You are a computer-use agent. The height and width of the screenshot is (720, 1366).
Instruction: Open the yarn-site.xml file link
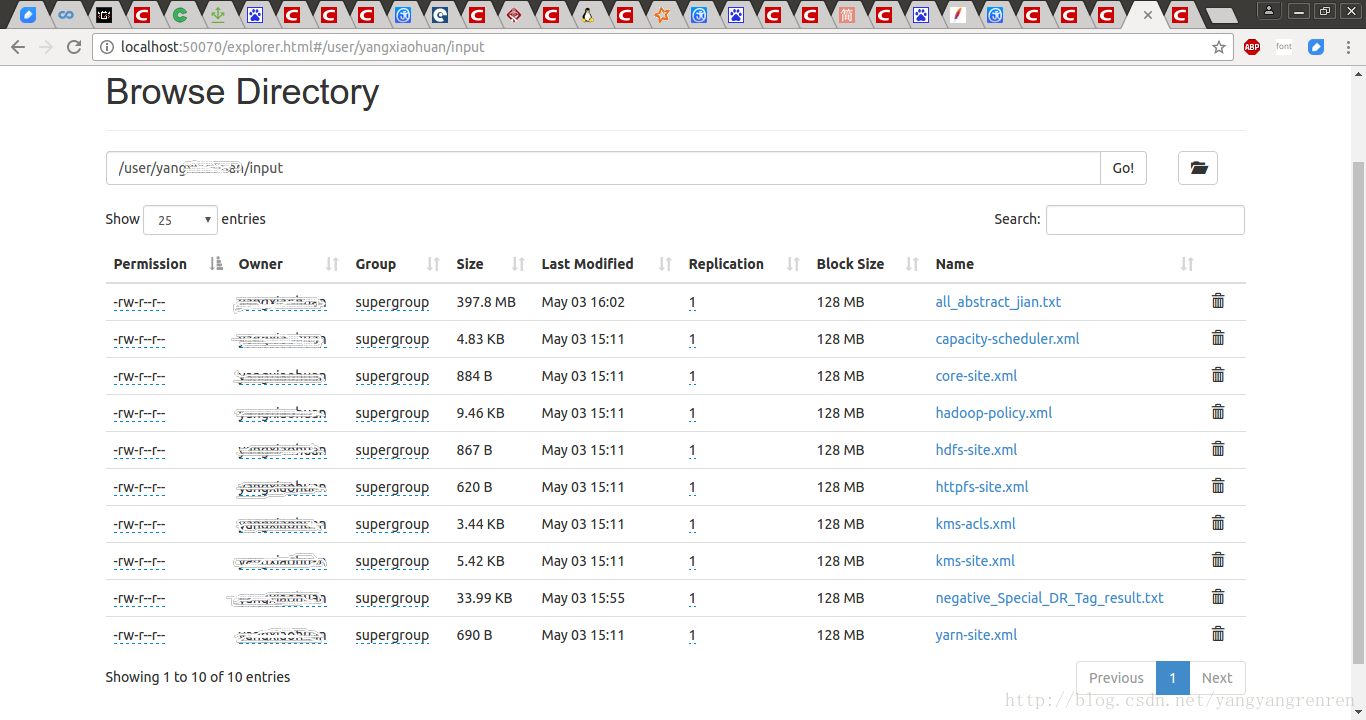pyautogui.click(x=976, y=635)
